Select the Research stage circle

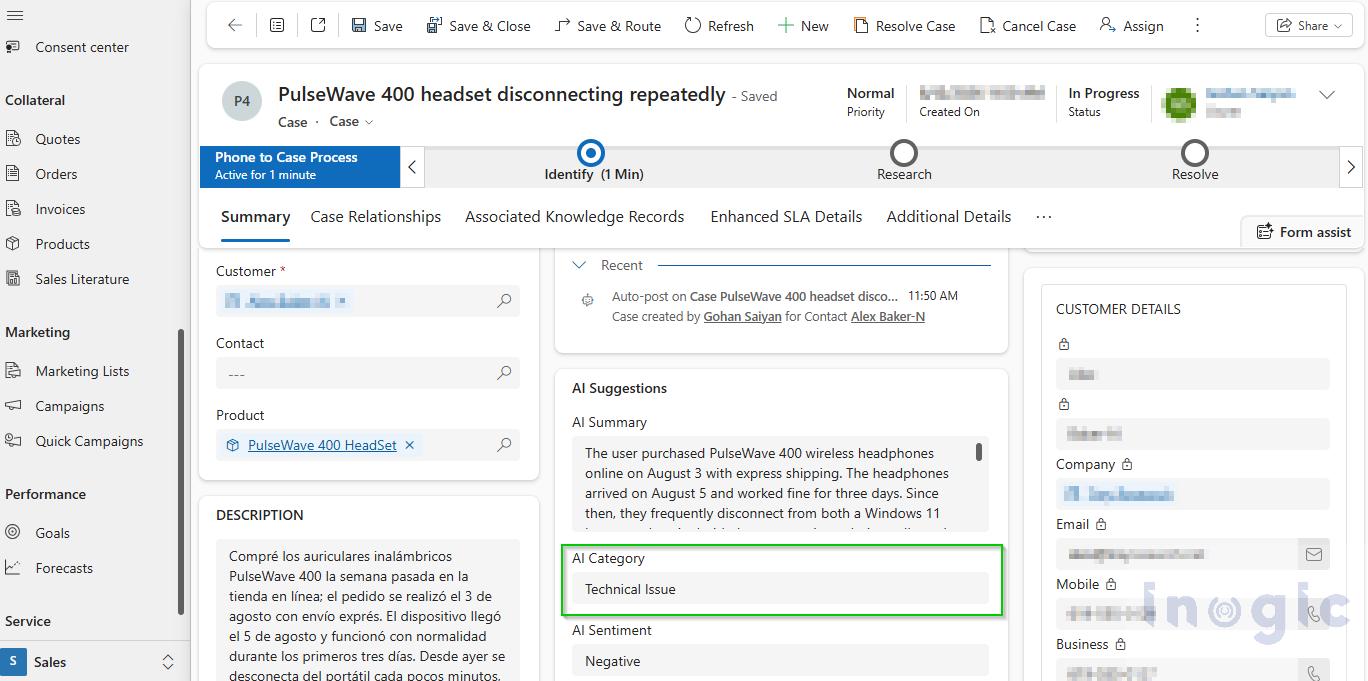pyautogui.click(x=904, y=153)
